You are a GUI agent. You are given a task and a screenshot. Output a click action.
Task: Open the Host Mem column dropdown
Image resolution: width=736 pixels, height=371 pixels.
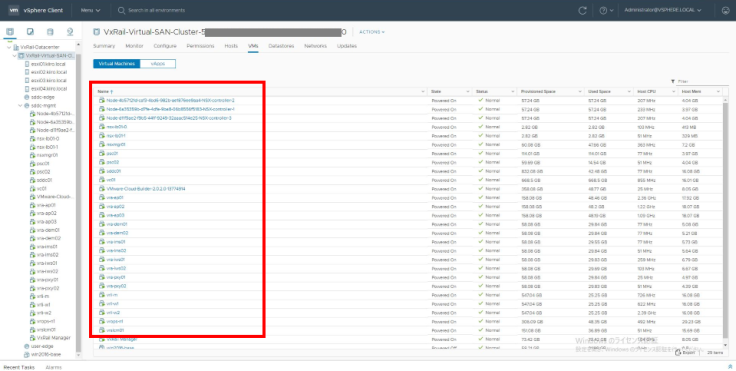click(718, 92)
